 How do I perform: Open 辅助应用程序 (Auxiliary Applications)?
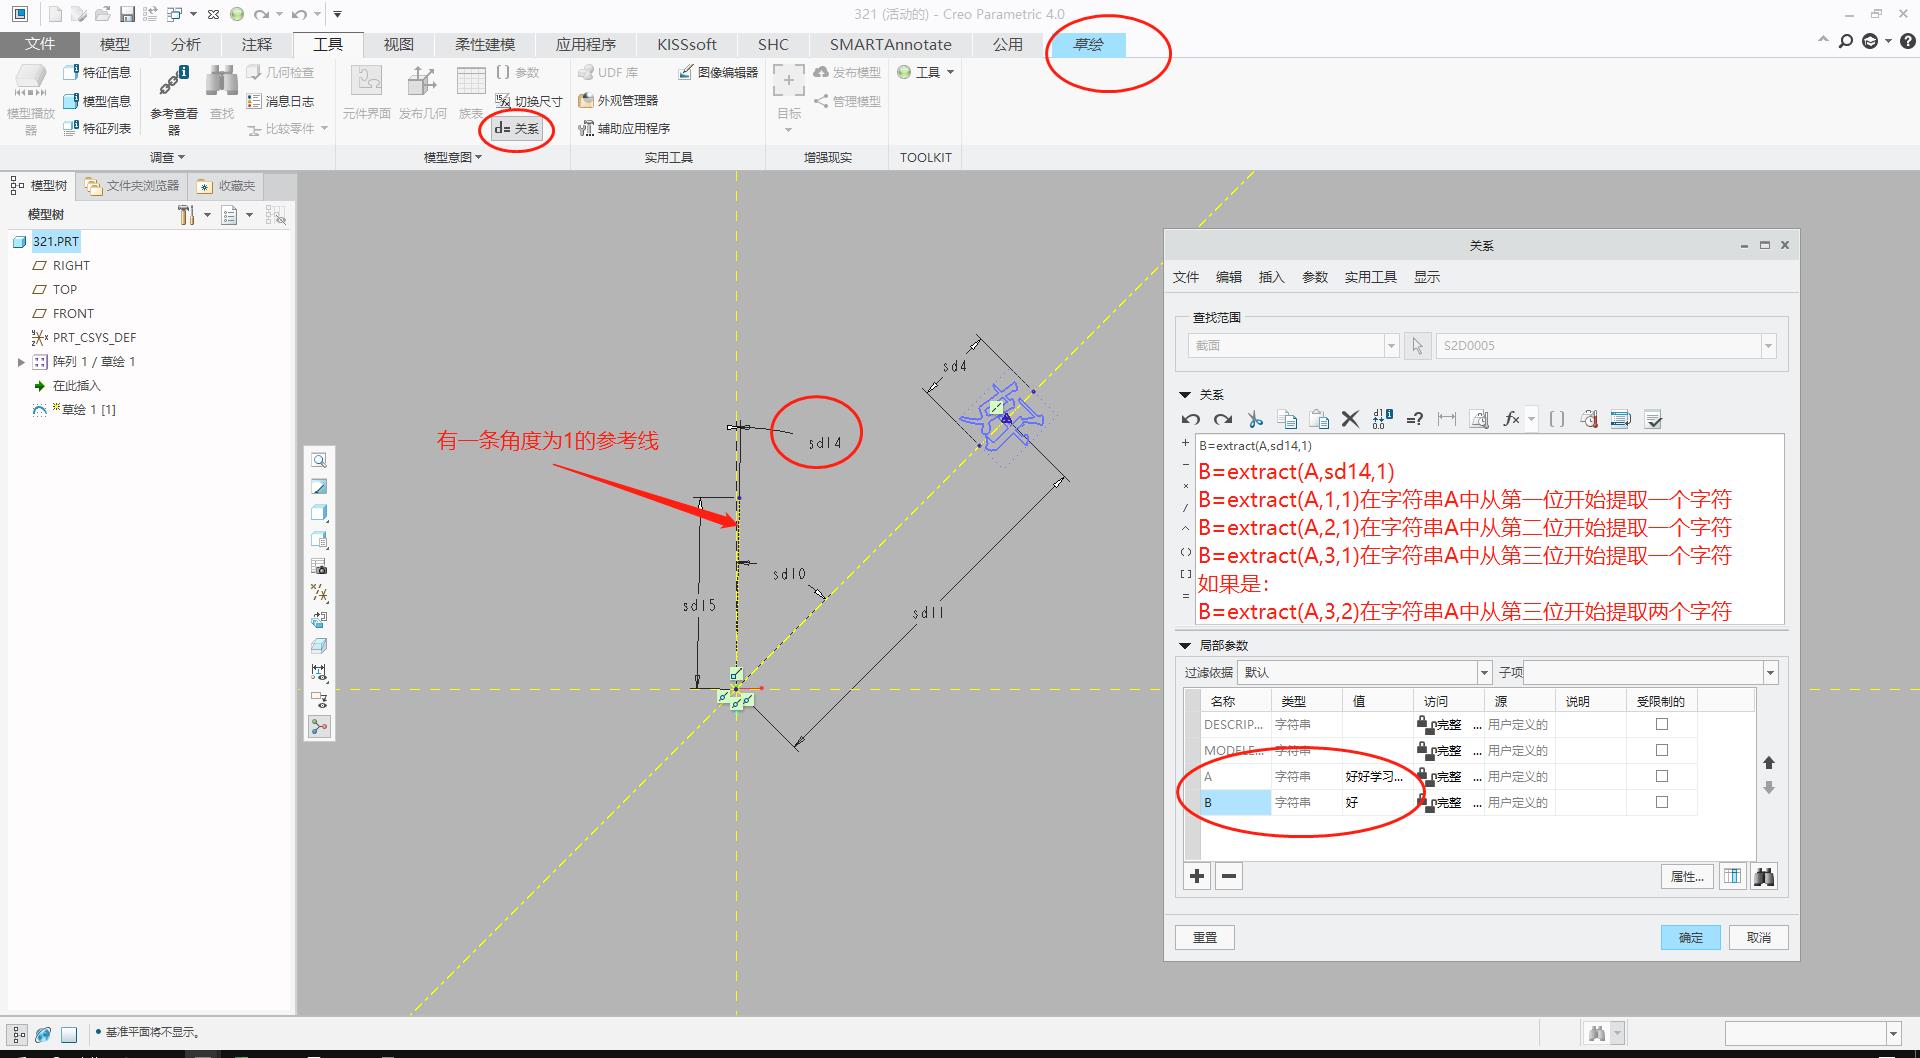(x=624, y=128)
